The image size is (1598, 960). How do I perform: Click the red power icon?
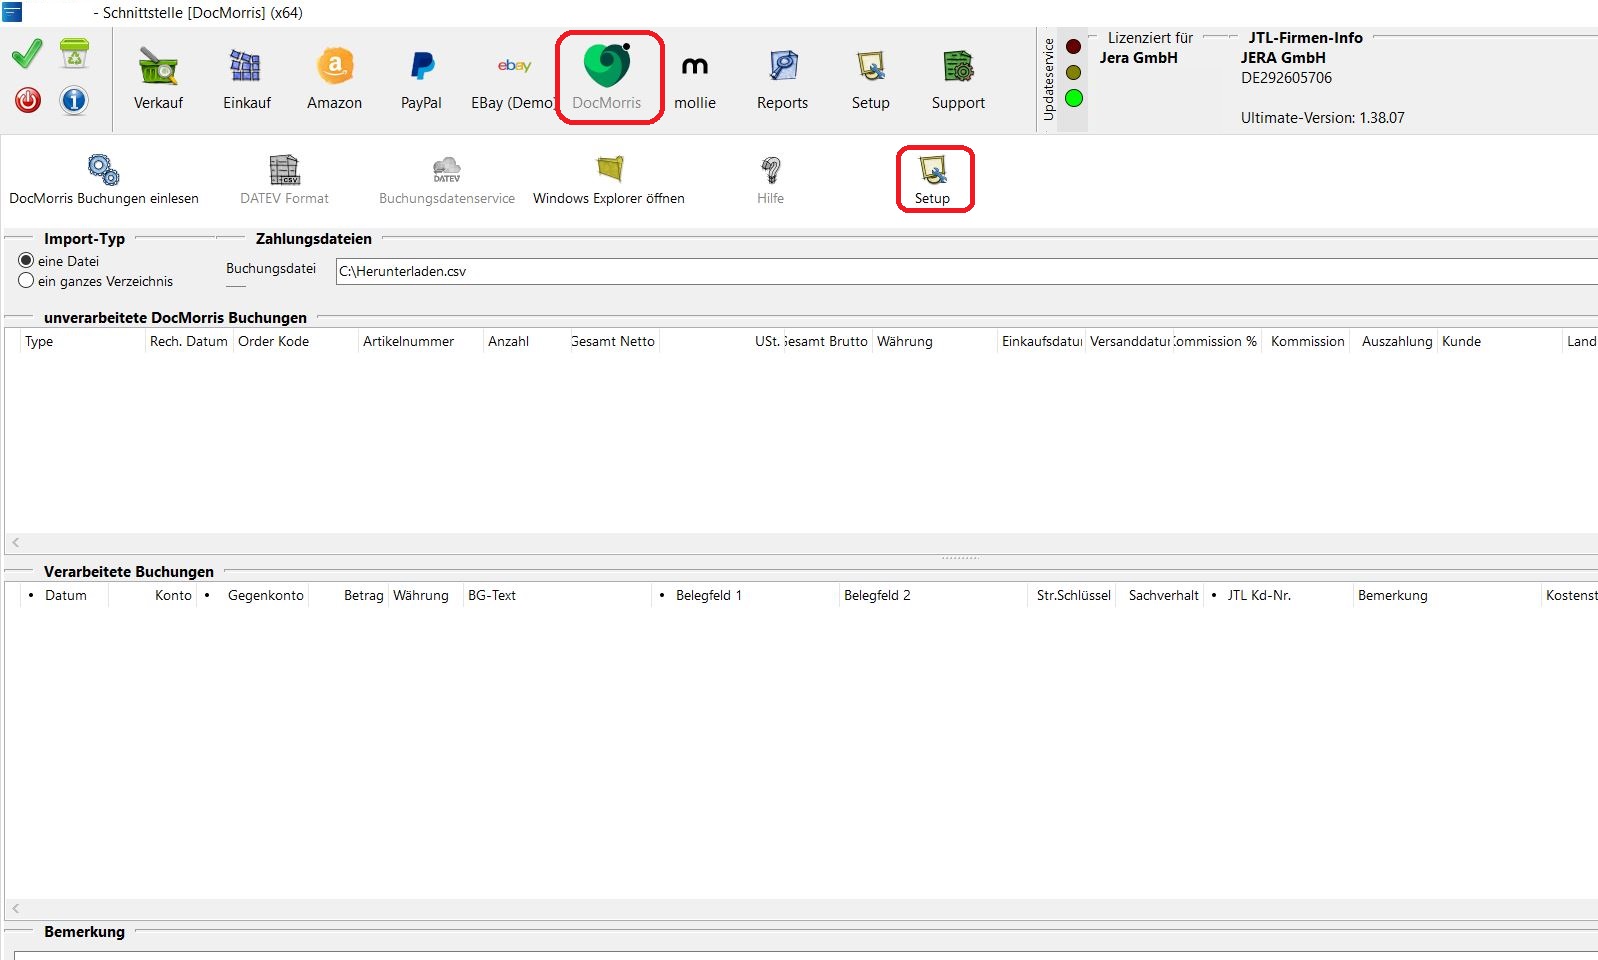click(x=28, y=100)
